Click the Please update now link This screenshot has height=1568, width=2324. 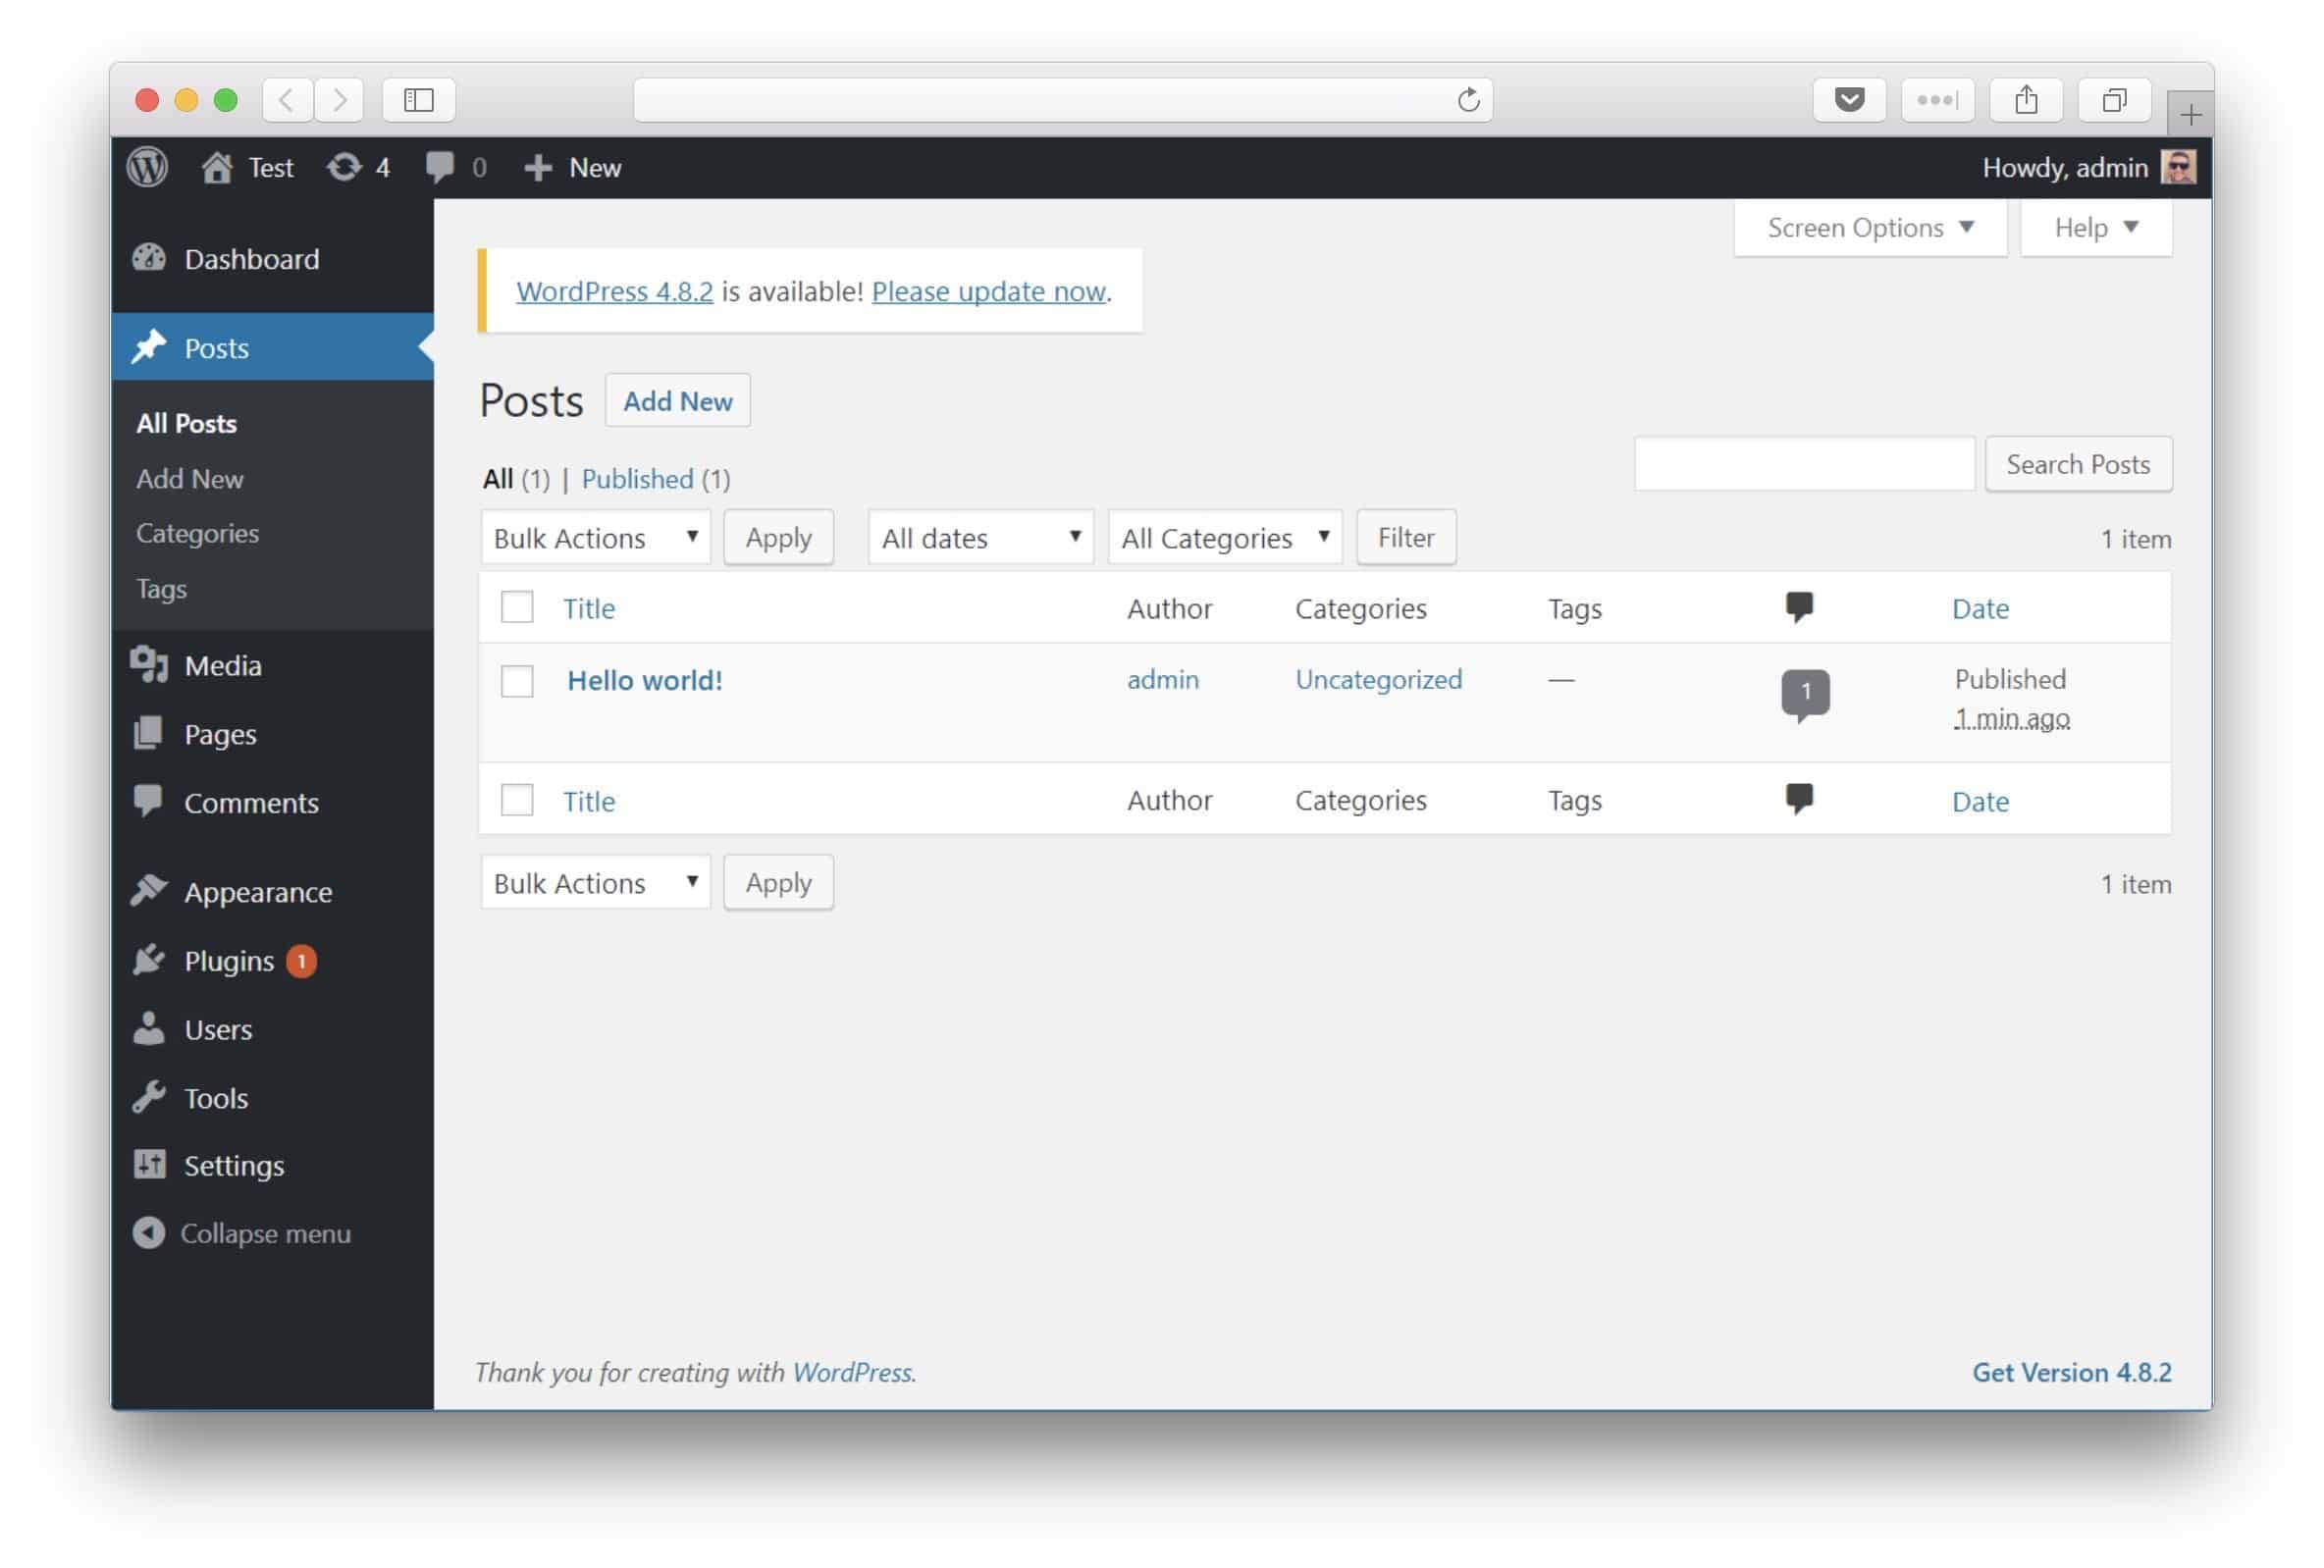(x=988, y=291)
